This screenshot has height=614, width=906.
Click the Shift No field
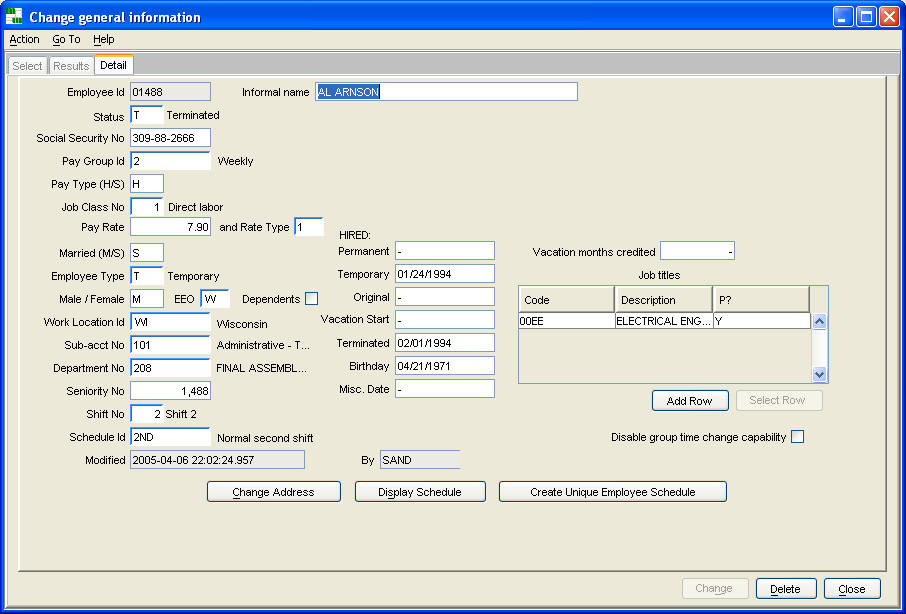point(147,414)
